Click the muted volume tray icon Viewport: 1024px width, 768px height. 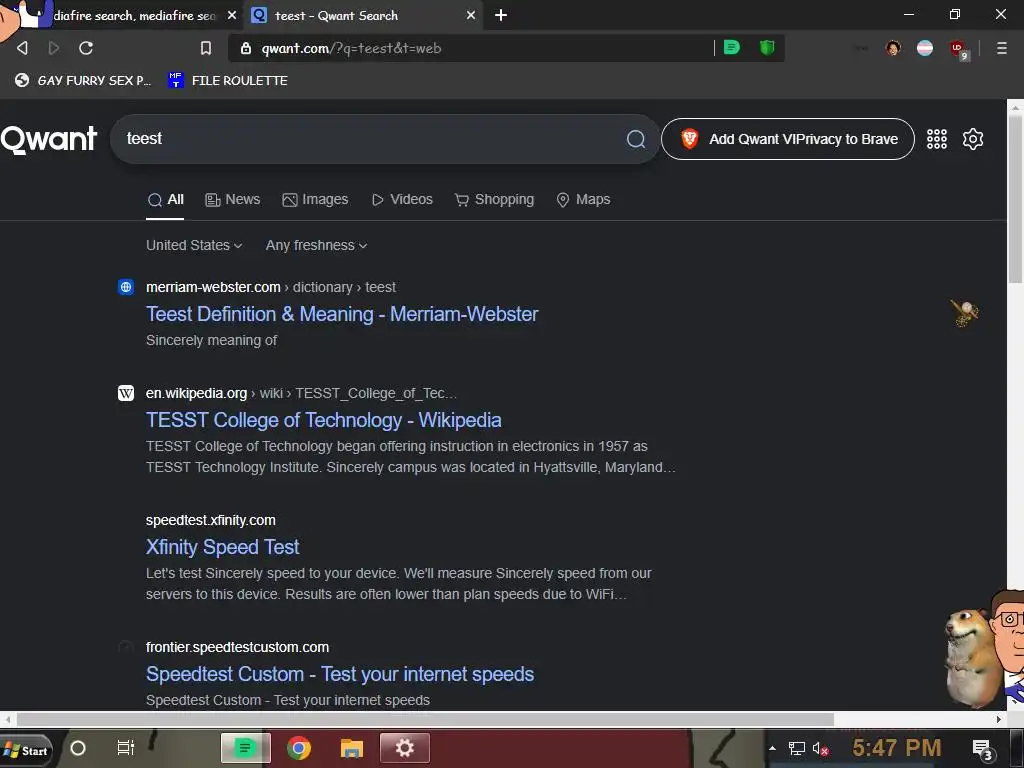pyautogui.click(x=820, y=749)
